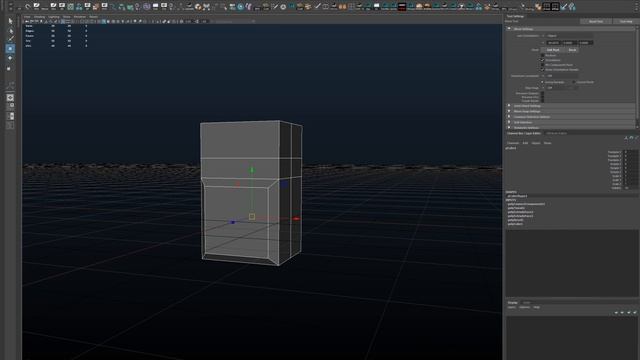Toggle Preserve UVs checkbox
The image size is (640, 360).
[x=542, y=97]
